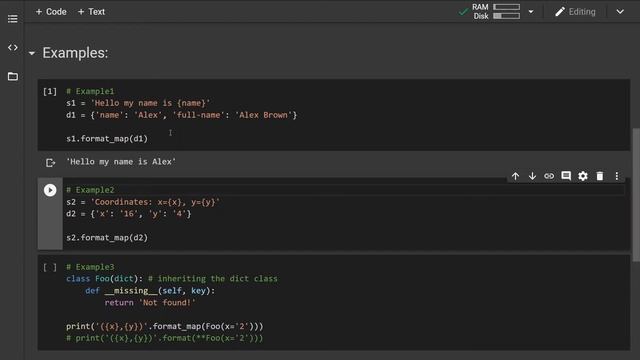Click the '# Example3' comment line
640x360 pixels.
pos(90,267)
